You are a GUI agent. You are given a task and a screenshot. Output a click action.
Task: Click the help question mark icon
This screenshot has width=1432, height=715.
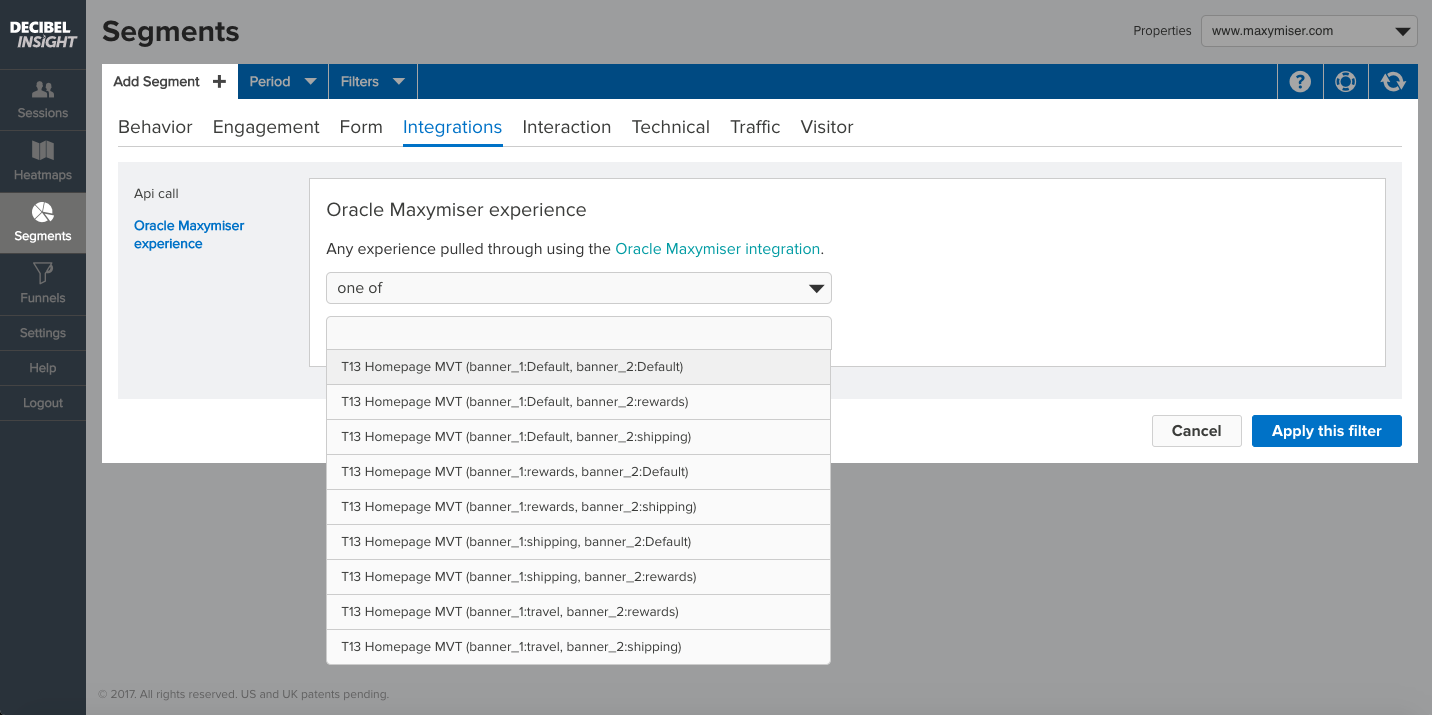click(1300, 82)
